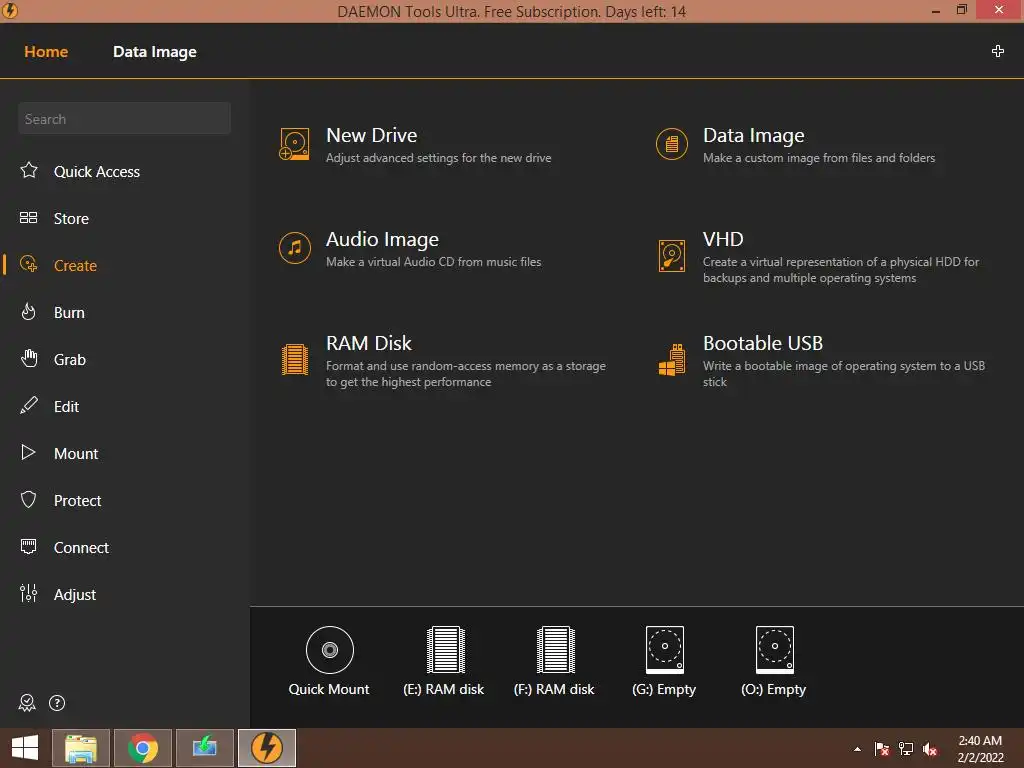Open the Windows Start button
This screenshot has height=768, width=1024.
pos(25,748)
